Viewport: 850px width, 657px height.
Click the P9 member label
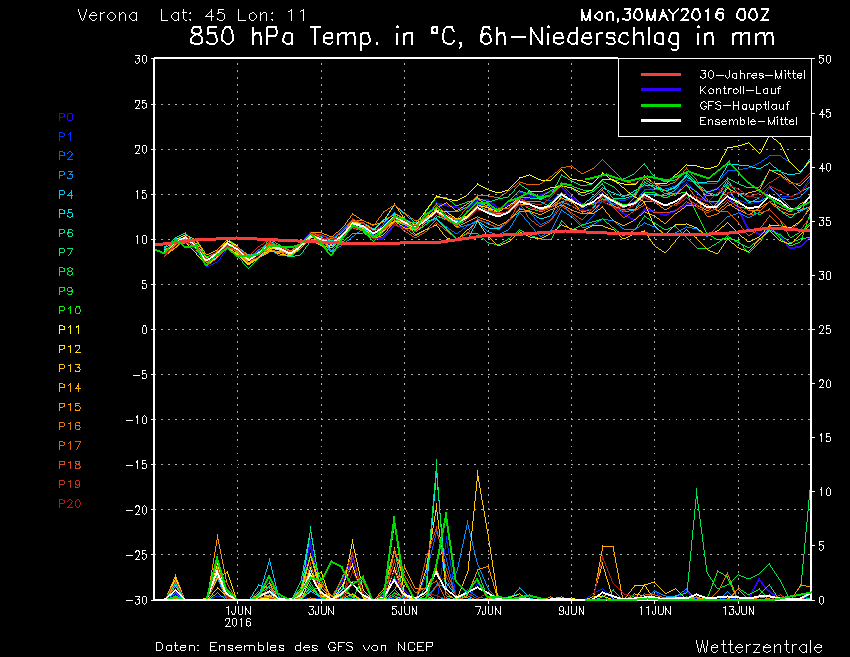[x=66, y=291]
